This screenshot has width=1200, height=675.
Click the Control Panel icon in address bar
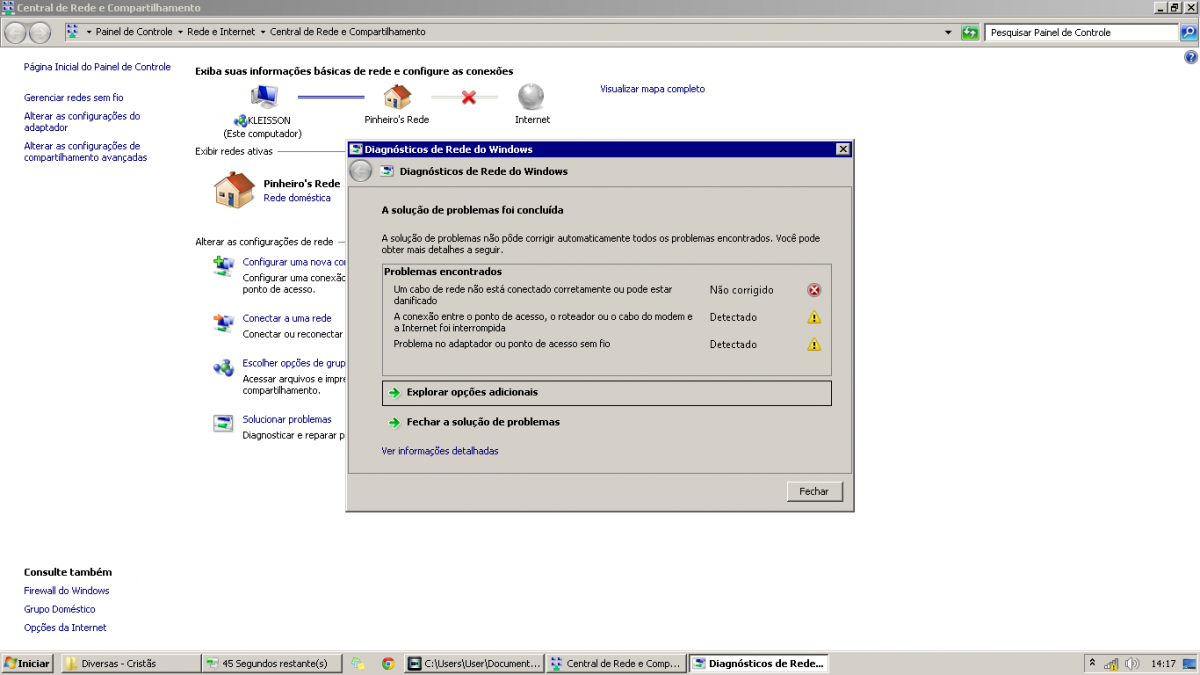click(73, 32)
